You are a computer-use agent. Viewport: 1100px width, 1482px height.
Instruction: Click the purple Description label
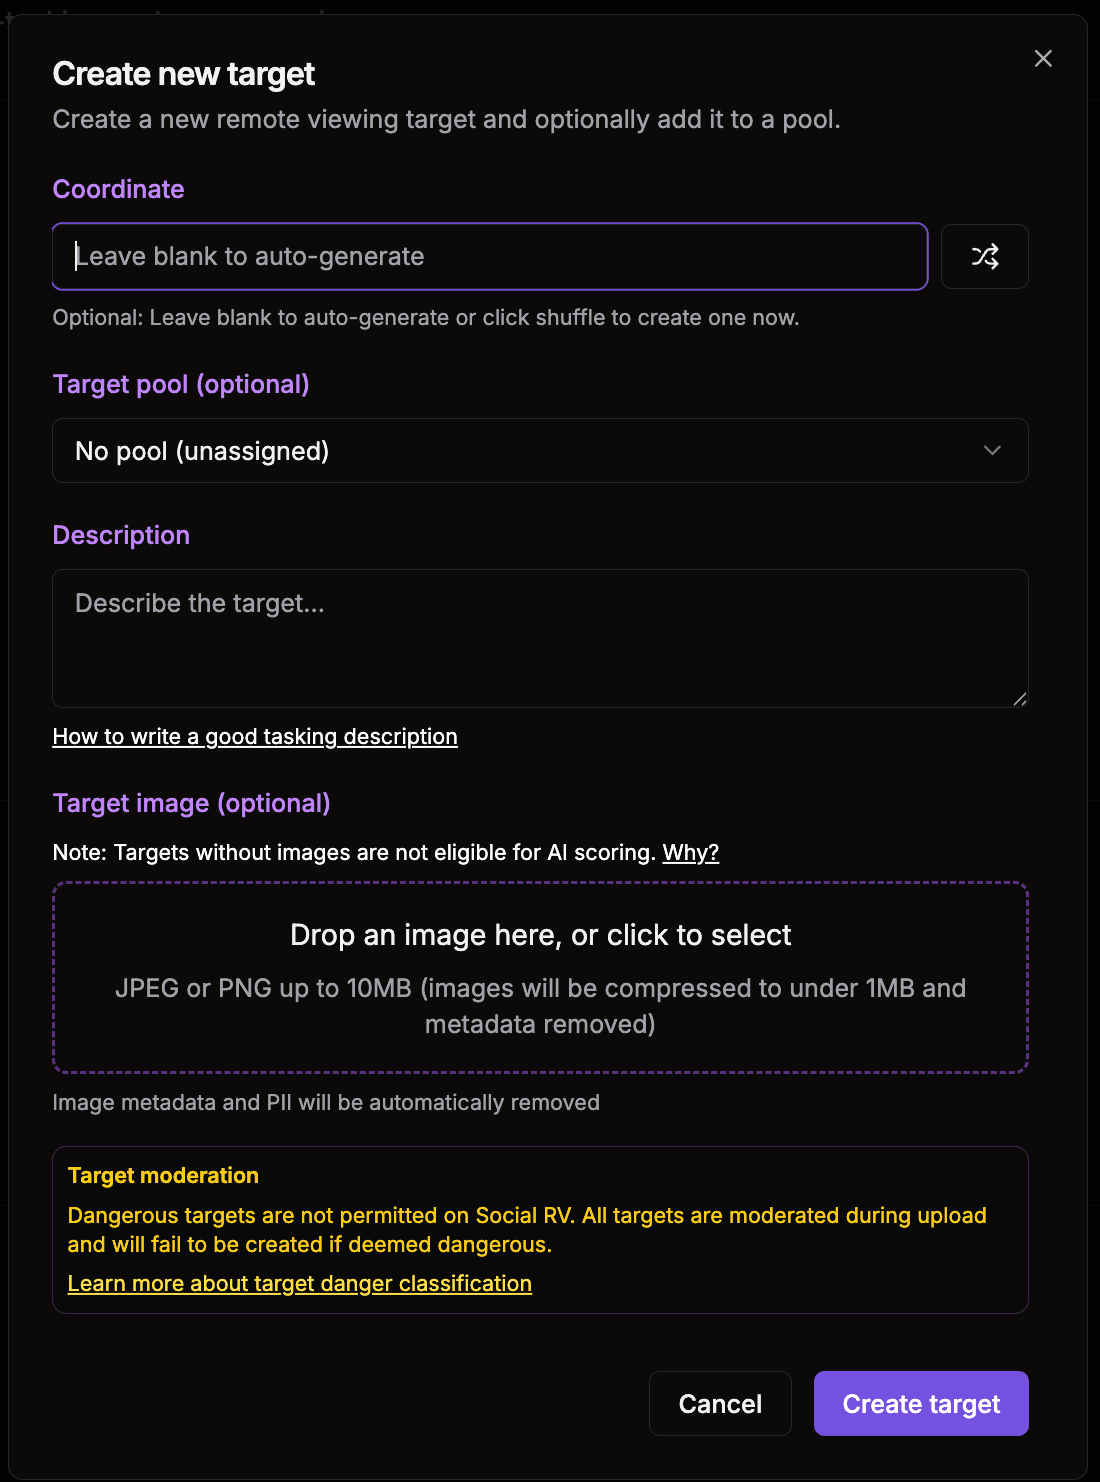tap(121, 536)
